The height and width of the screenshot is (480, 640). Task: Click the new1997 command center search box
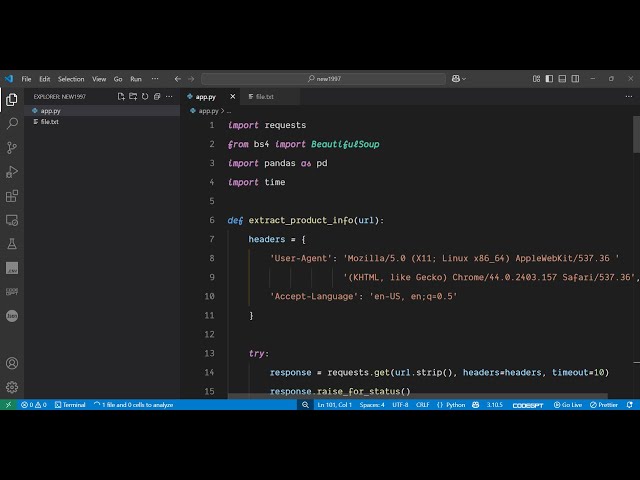click(324, 79)
